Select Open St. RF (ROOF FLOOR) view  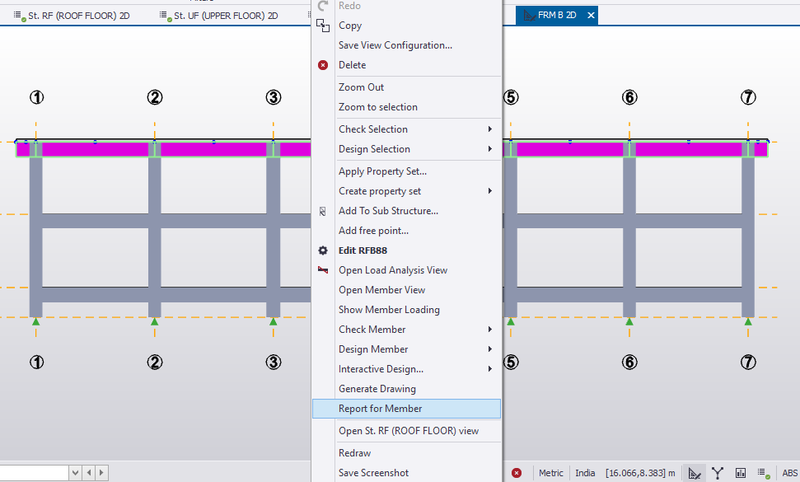(x=407, y=431)
